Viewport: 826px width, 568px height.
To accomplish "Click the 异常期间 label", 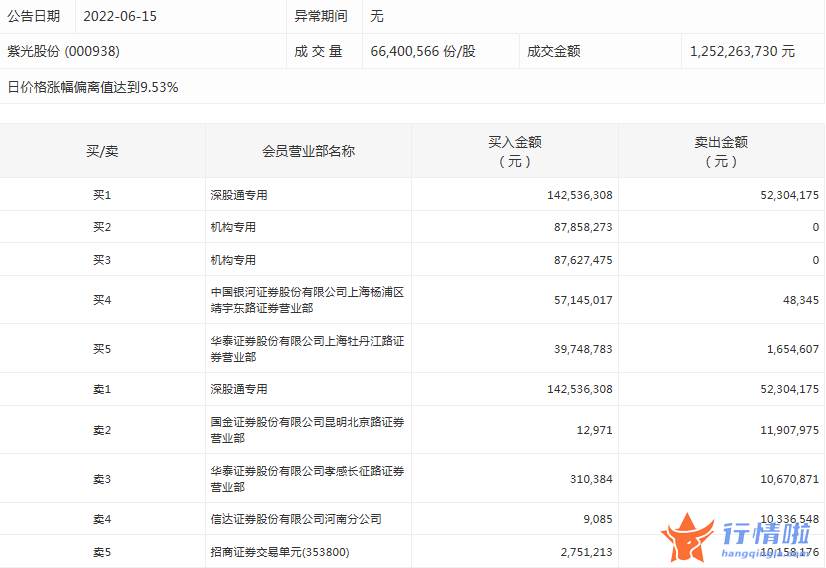I will [x=321, y=16].
